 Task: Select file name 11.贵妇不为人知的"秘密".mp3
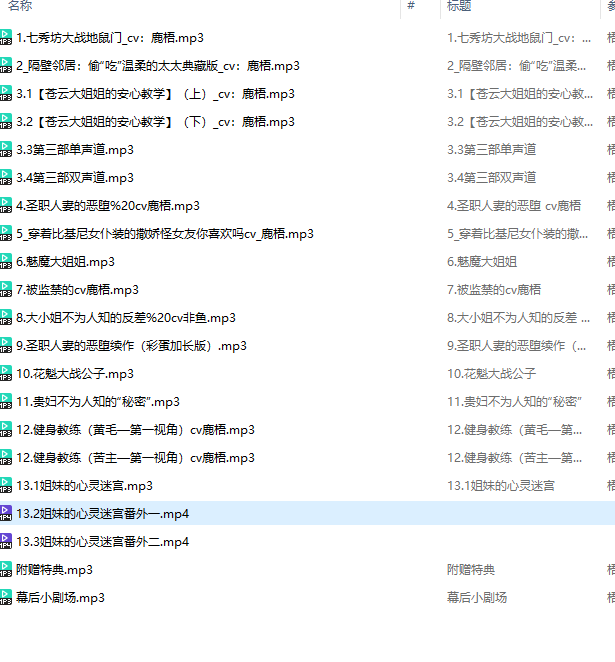point(98,402)
